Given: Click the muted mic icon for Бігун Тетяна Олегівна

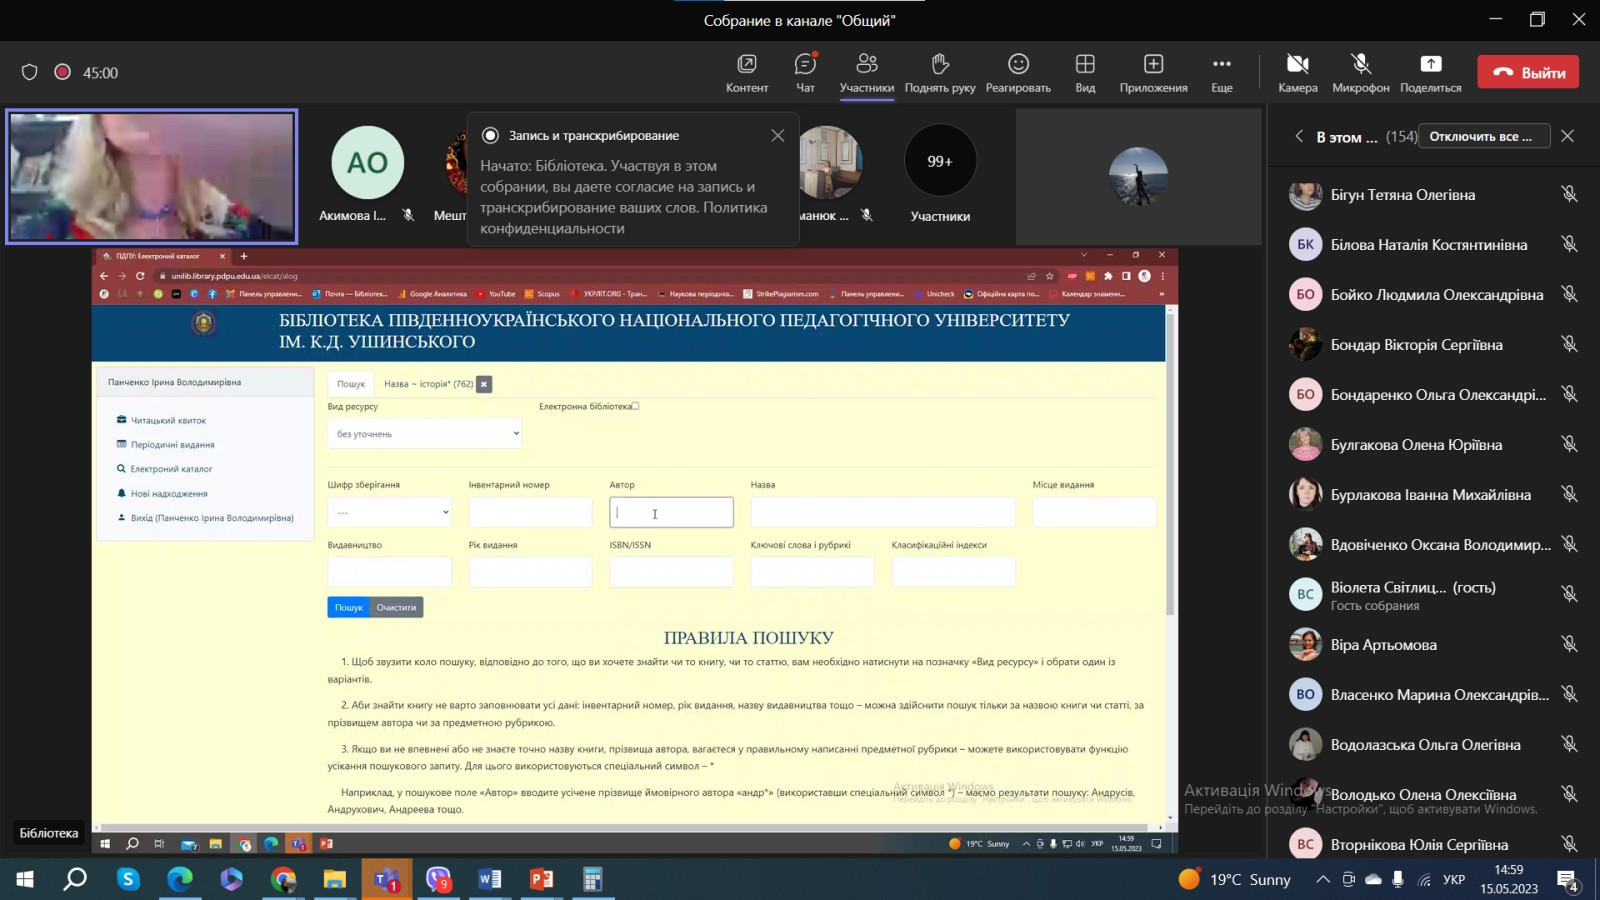Looking at the screenshot, I should [x=1569, y=194].
